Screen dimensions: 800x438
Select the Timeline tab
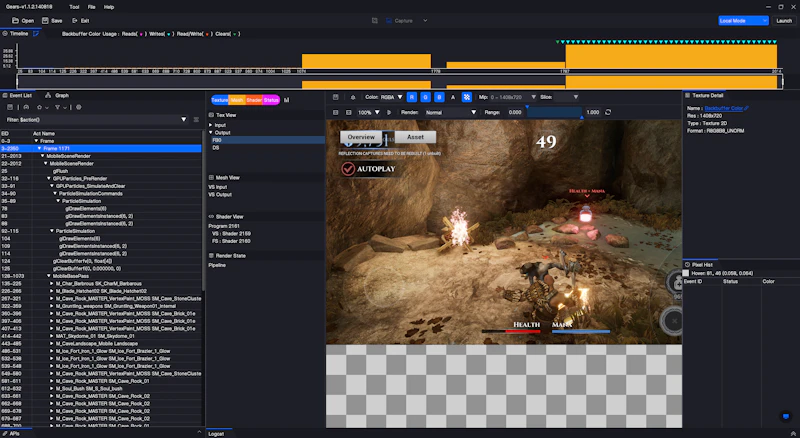(x=15, y=34)
